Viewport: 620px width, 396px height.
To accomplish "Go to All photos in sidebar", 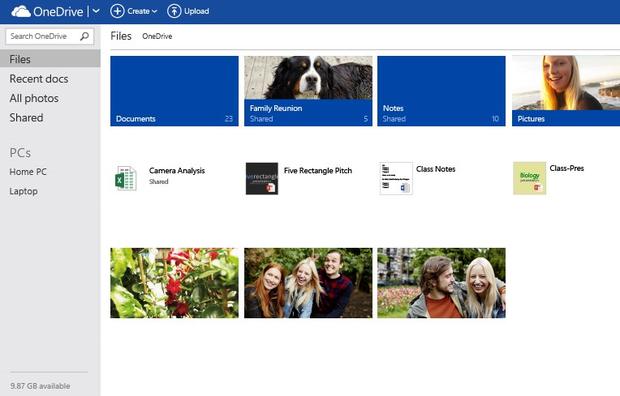I will [34, 98].
